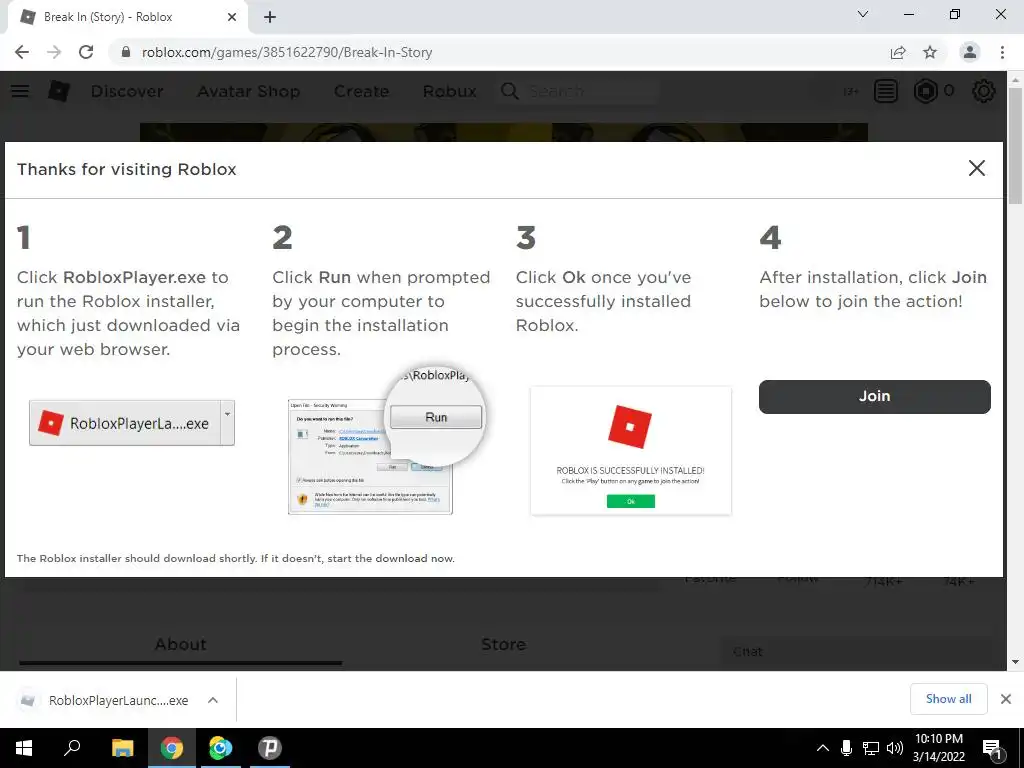Open the Discover menu item
The width and height of the screenshot is (1024, 768).
(127, 91)
